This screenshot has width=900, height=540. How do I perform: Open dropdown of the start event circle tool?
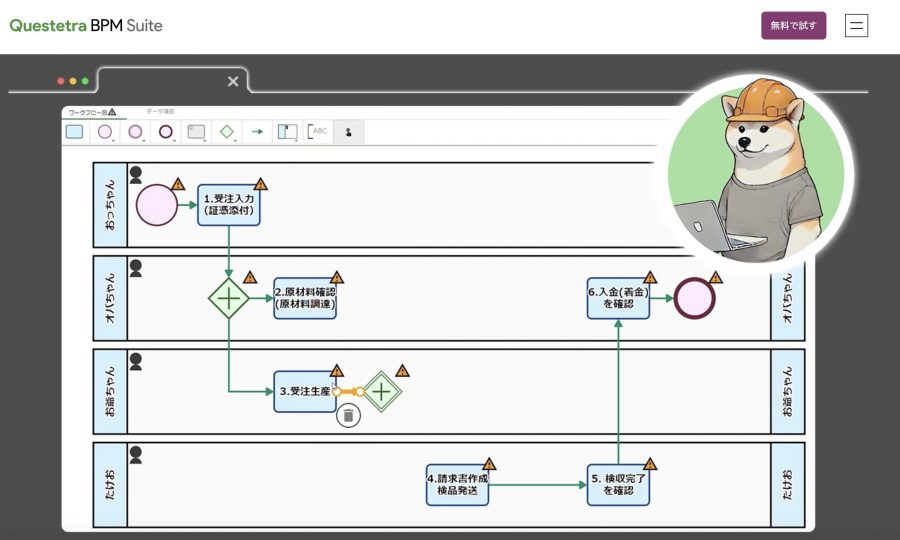pyautogui.click(x=113, y=141)
